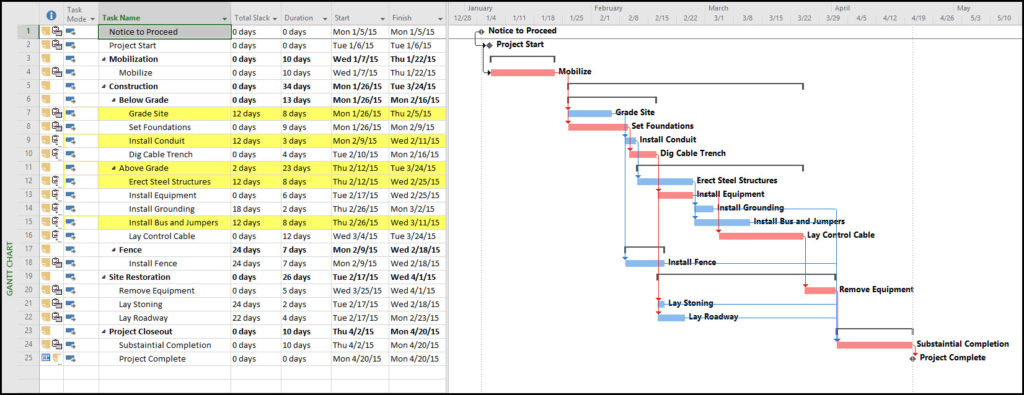
Task: Collapse the Mobilization summary task
Action: pos(104,59)
